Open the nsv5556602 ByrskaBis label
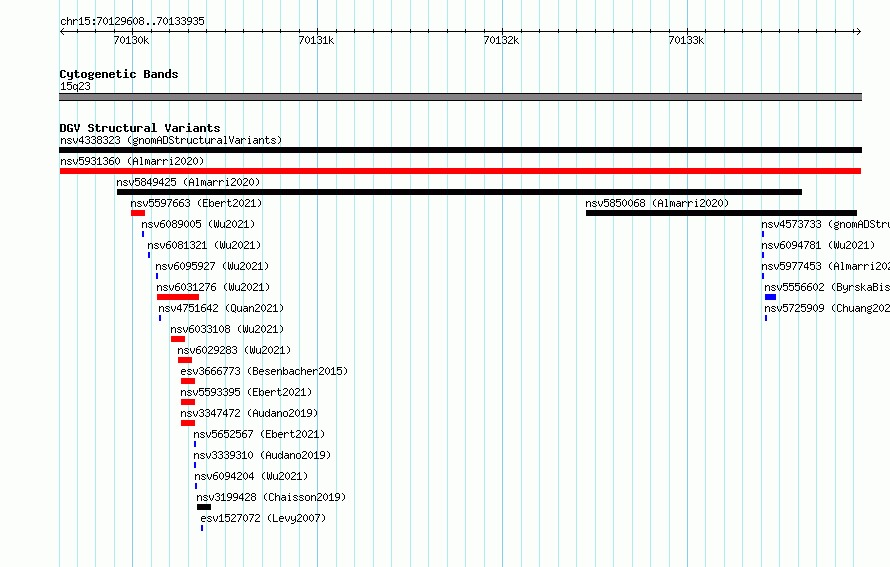890x567 pixels. pyautogui.click(x=827, y=287)
